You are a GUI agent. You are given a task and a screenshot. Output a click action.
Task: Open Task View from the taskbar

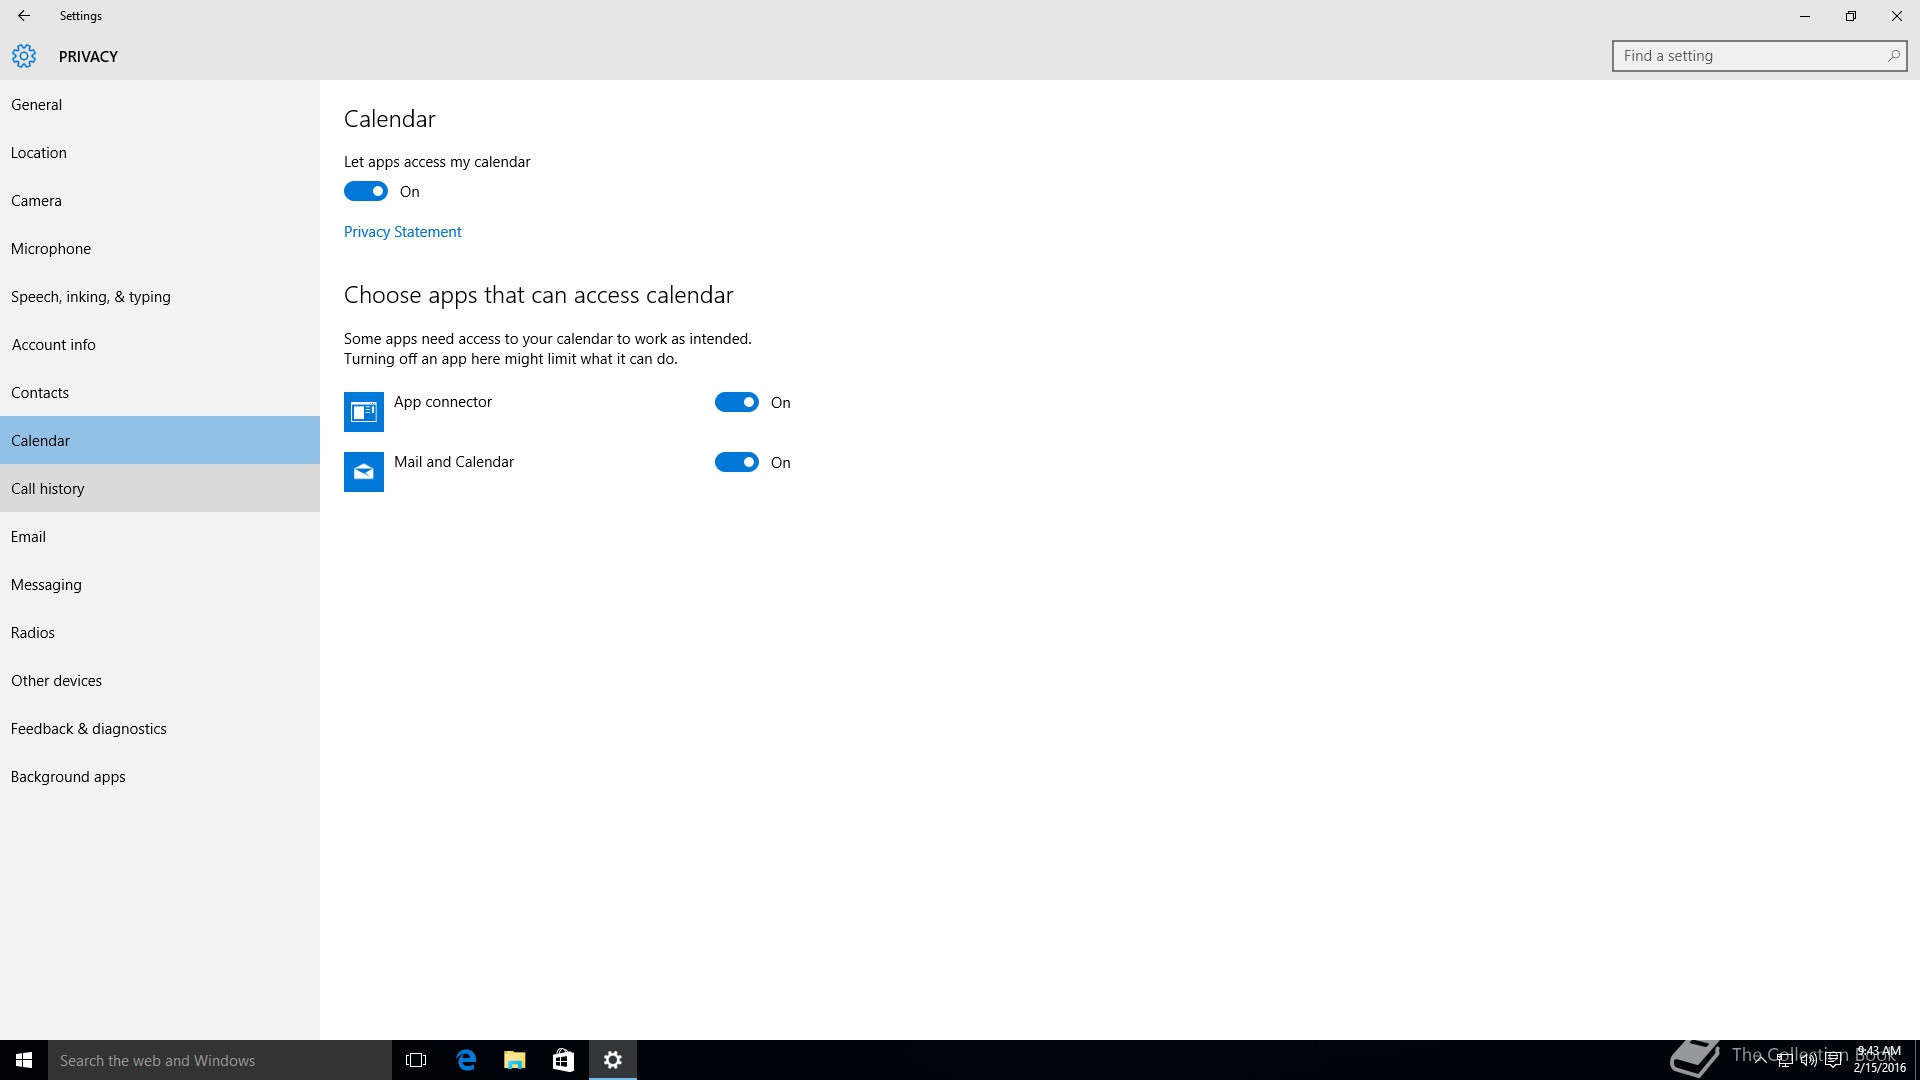click(x=416, y=1060)
